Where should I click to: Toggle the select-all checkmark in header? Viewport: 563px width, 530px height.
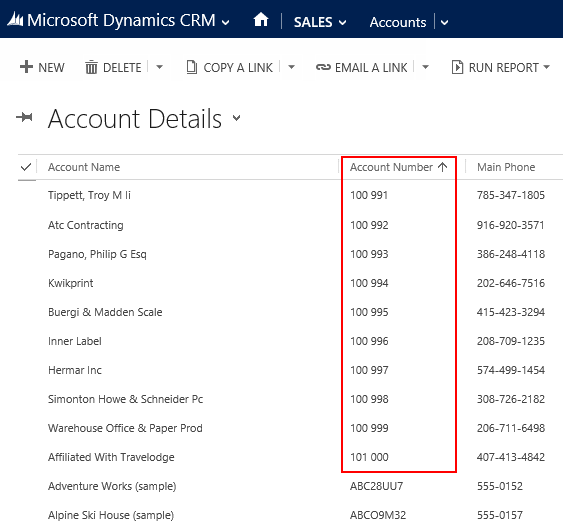click(26, 167)
